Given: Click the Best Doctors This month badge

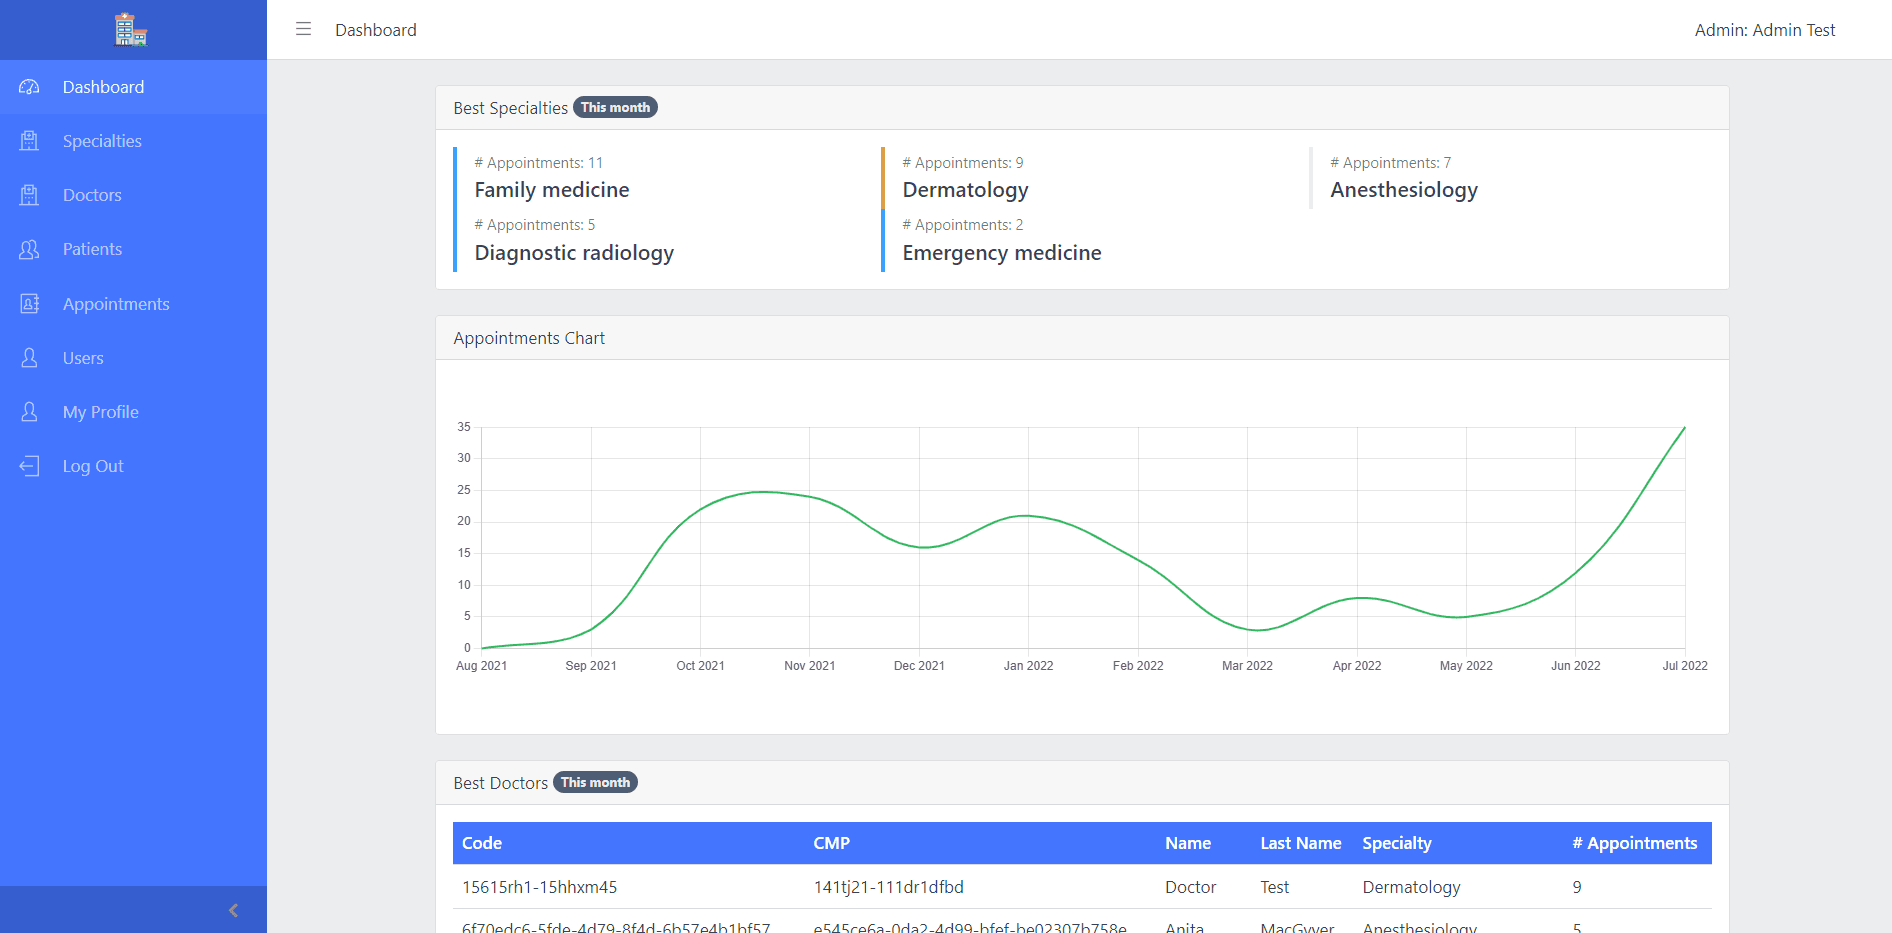Looking at the screenshot, I should point(595,782).
